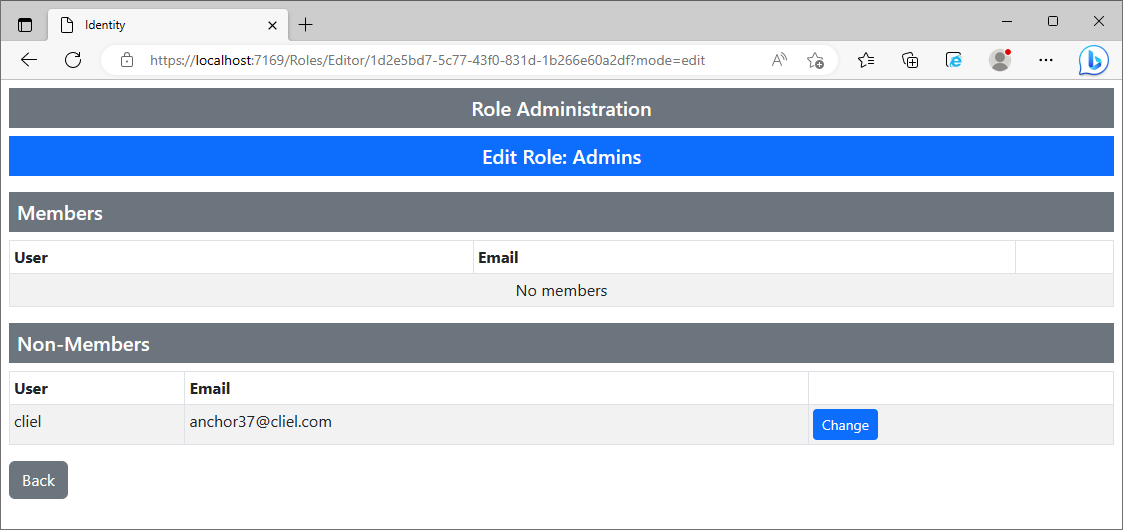Open the Read aloud icon

(x=779, y=60)
